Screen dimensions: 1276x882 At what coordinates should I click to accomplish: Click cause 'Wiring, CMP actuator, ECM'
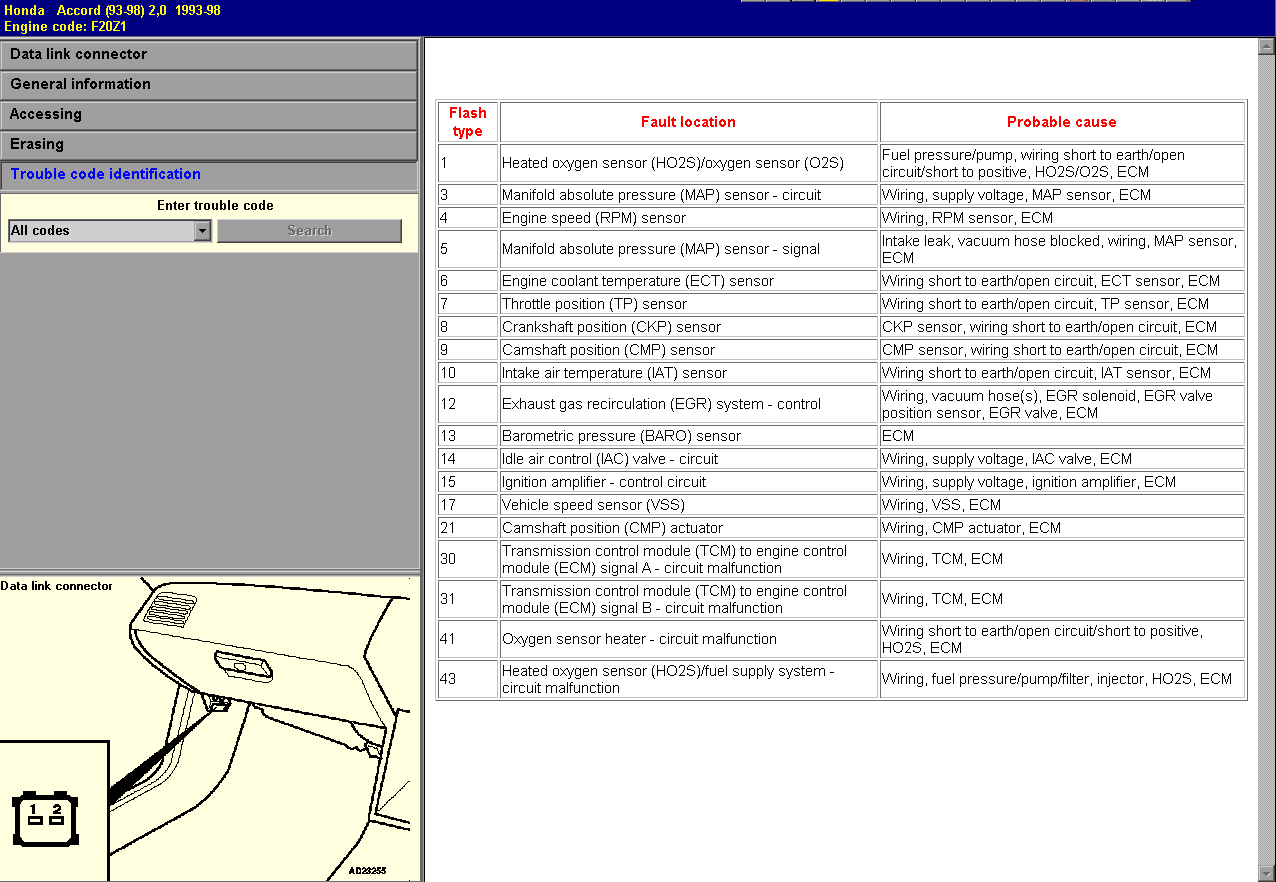click(x=971, y=528)
